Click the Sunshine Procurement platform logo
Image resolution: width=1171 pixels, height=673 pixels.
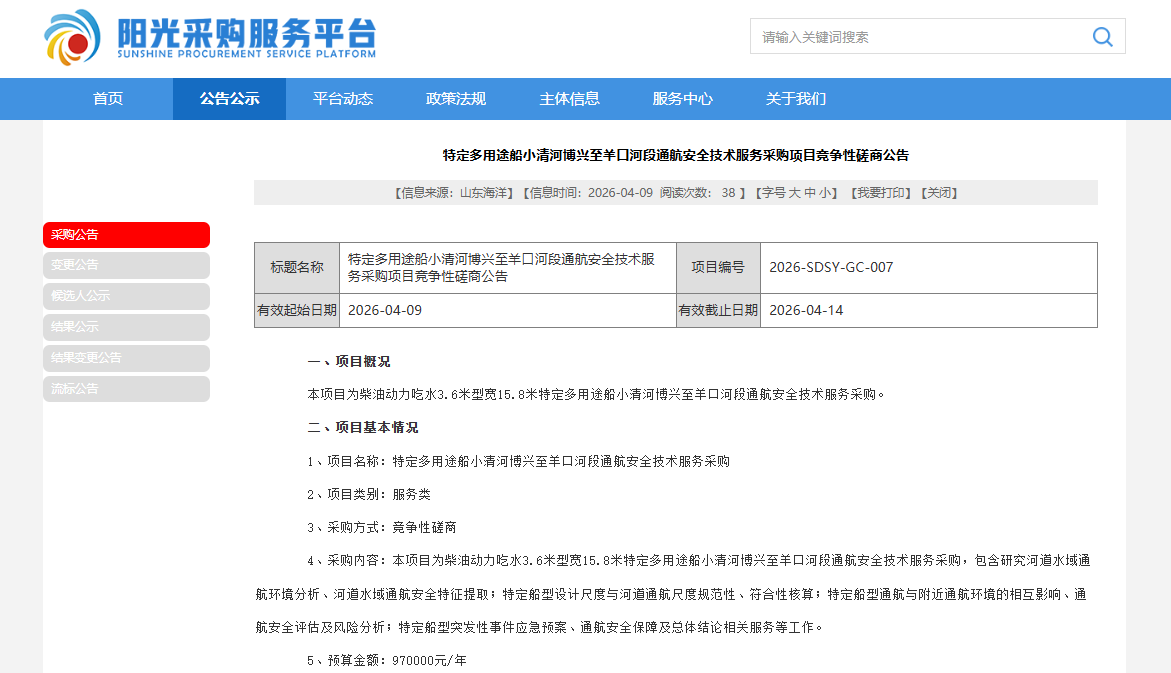tap(210, 37)
